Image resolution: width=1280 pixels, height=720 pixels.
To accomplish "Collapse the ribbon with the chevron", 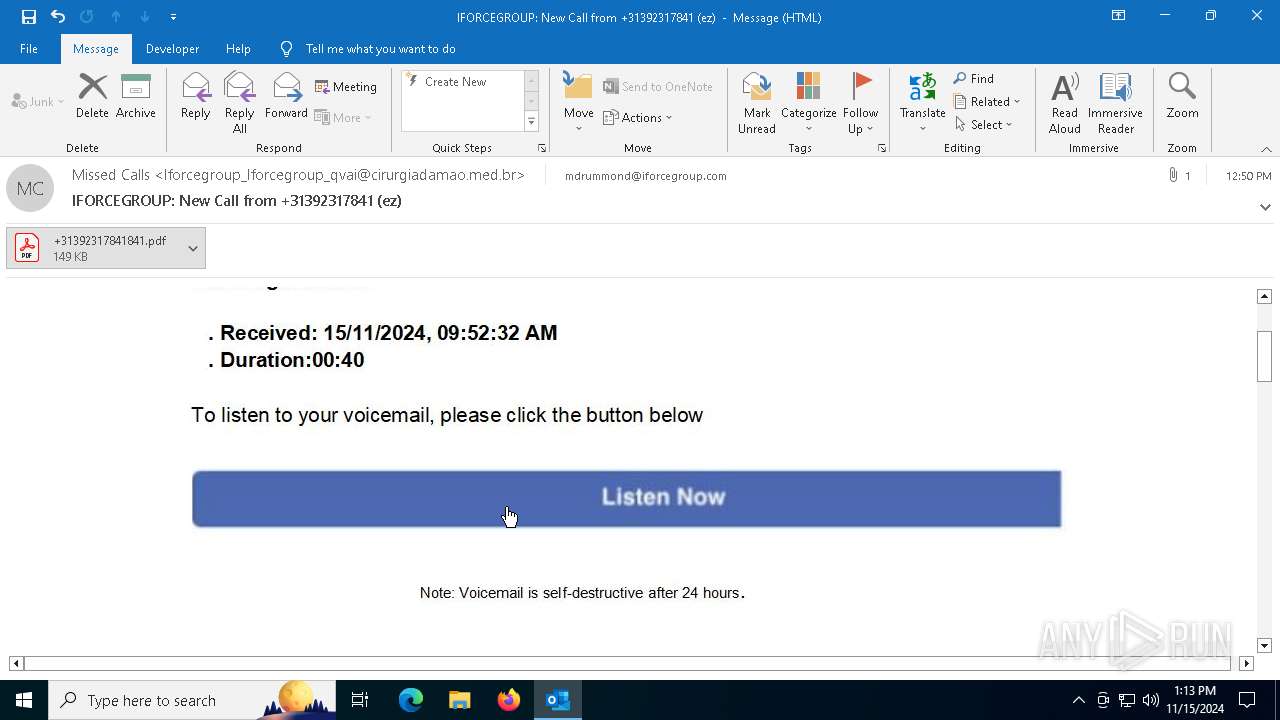I will pyautogui.click(x=1266, y=149).
